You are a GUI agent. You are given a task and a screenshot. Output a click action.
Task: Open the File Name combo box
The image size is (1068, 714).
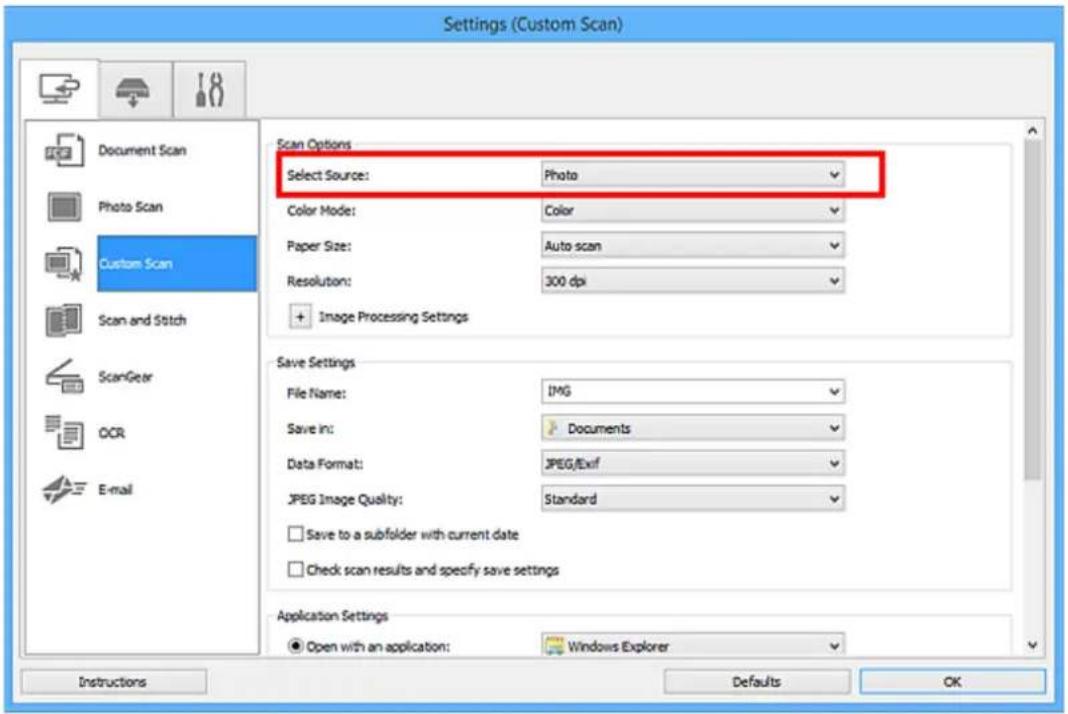tap(693, 392)
